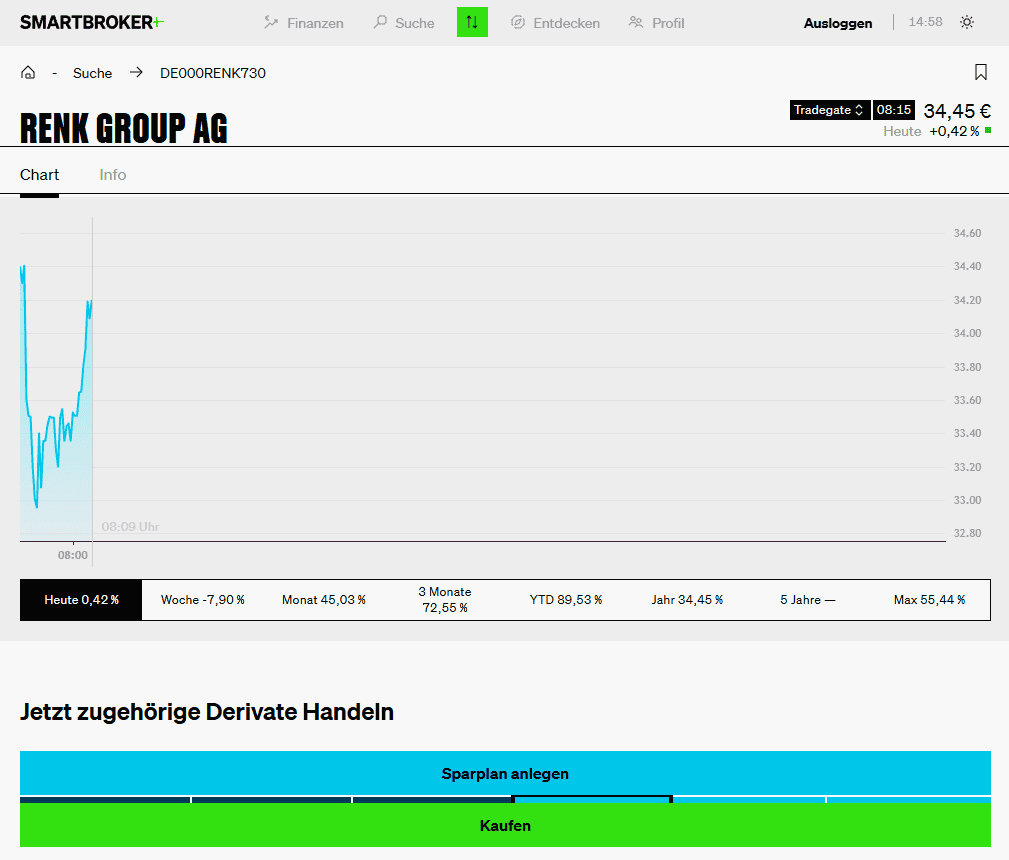Switch to the Info tab
1009x860 pixels.
click(x=113, y=175)
